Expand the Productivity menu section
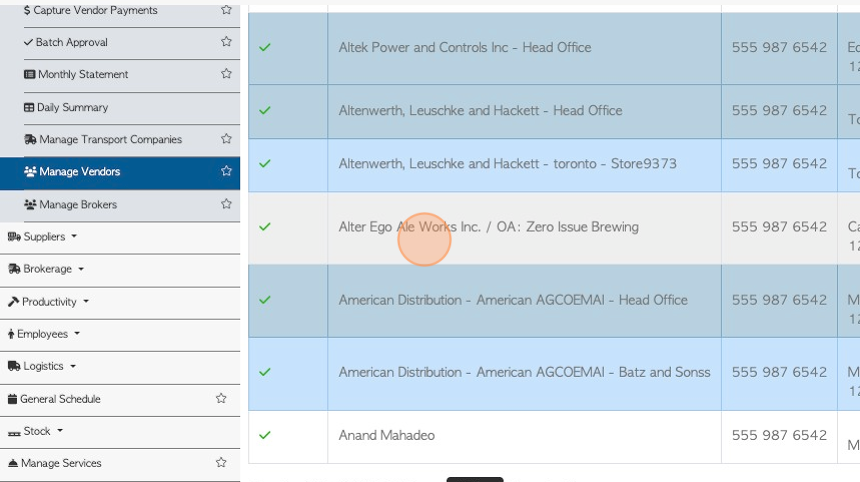Screen dimensions: 860x482 48,302
